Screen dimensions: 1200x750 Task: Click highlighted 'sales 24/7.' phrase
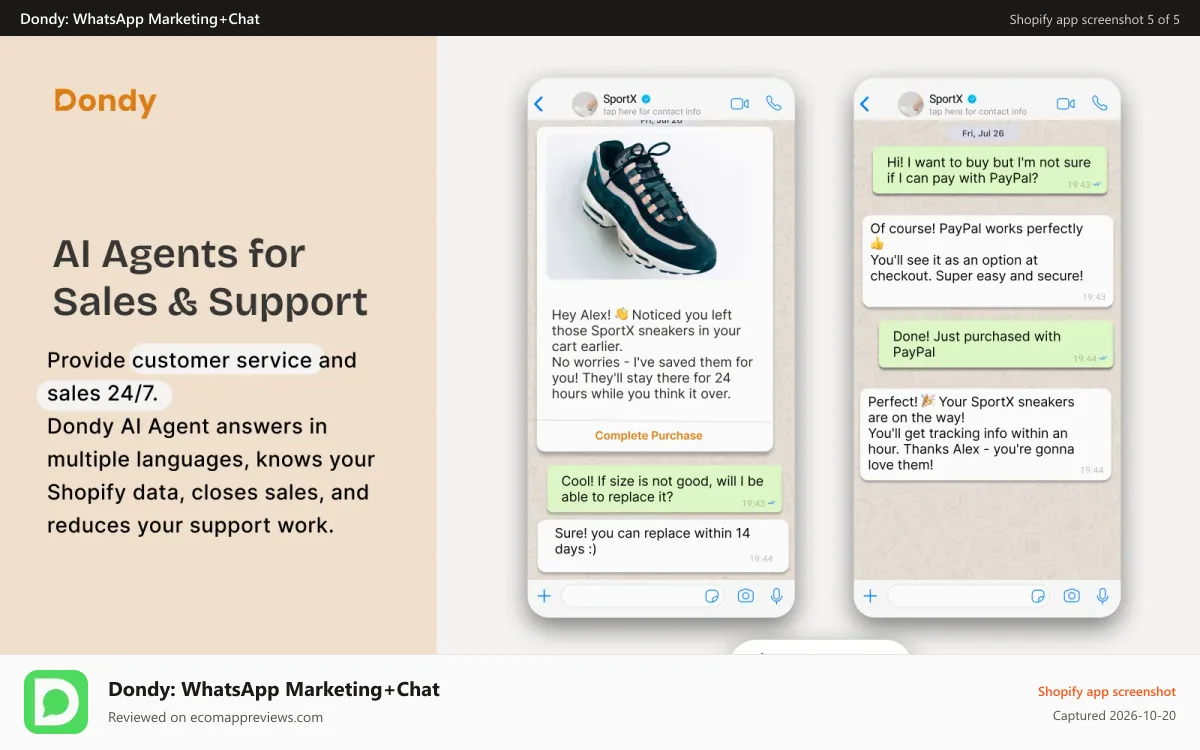tap(103, 393)
